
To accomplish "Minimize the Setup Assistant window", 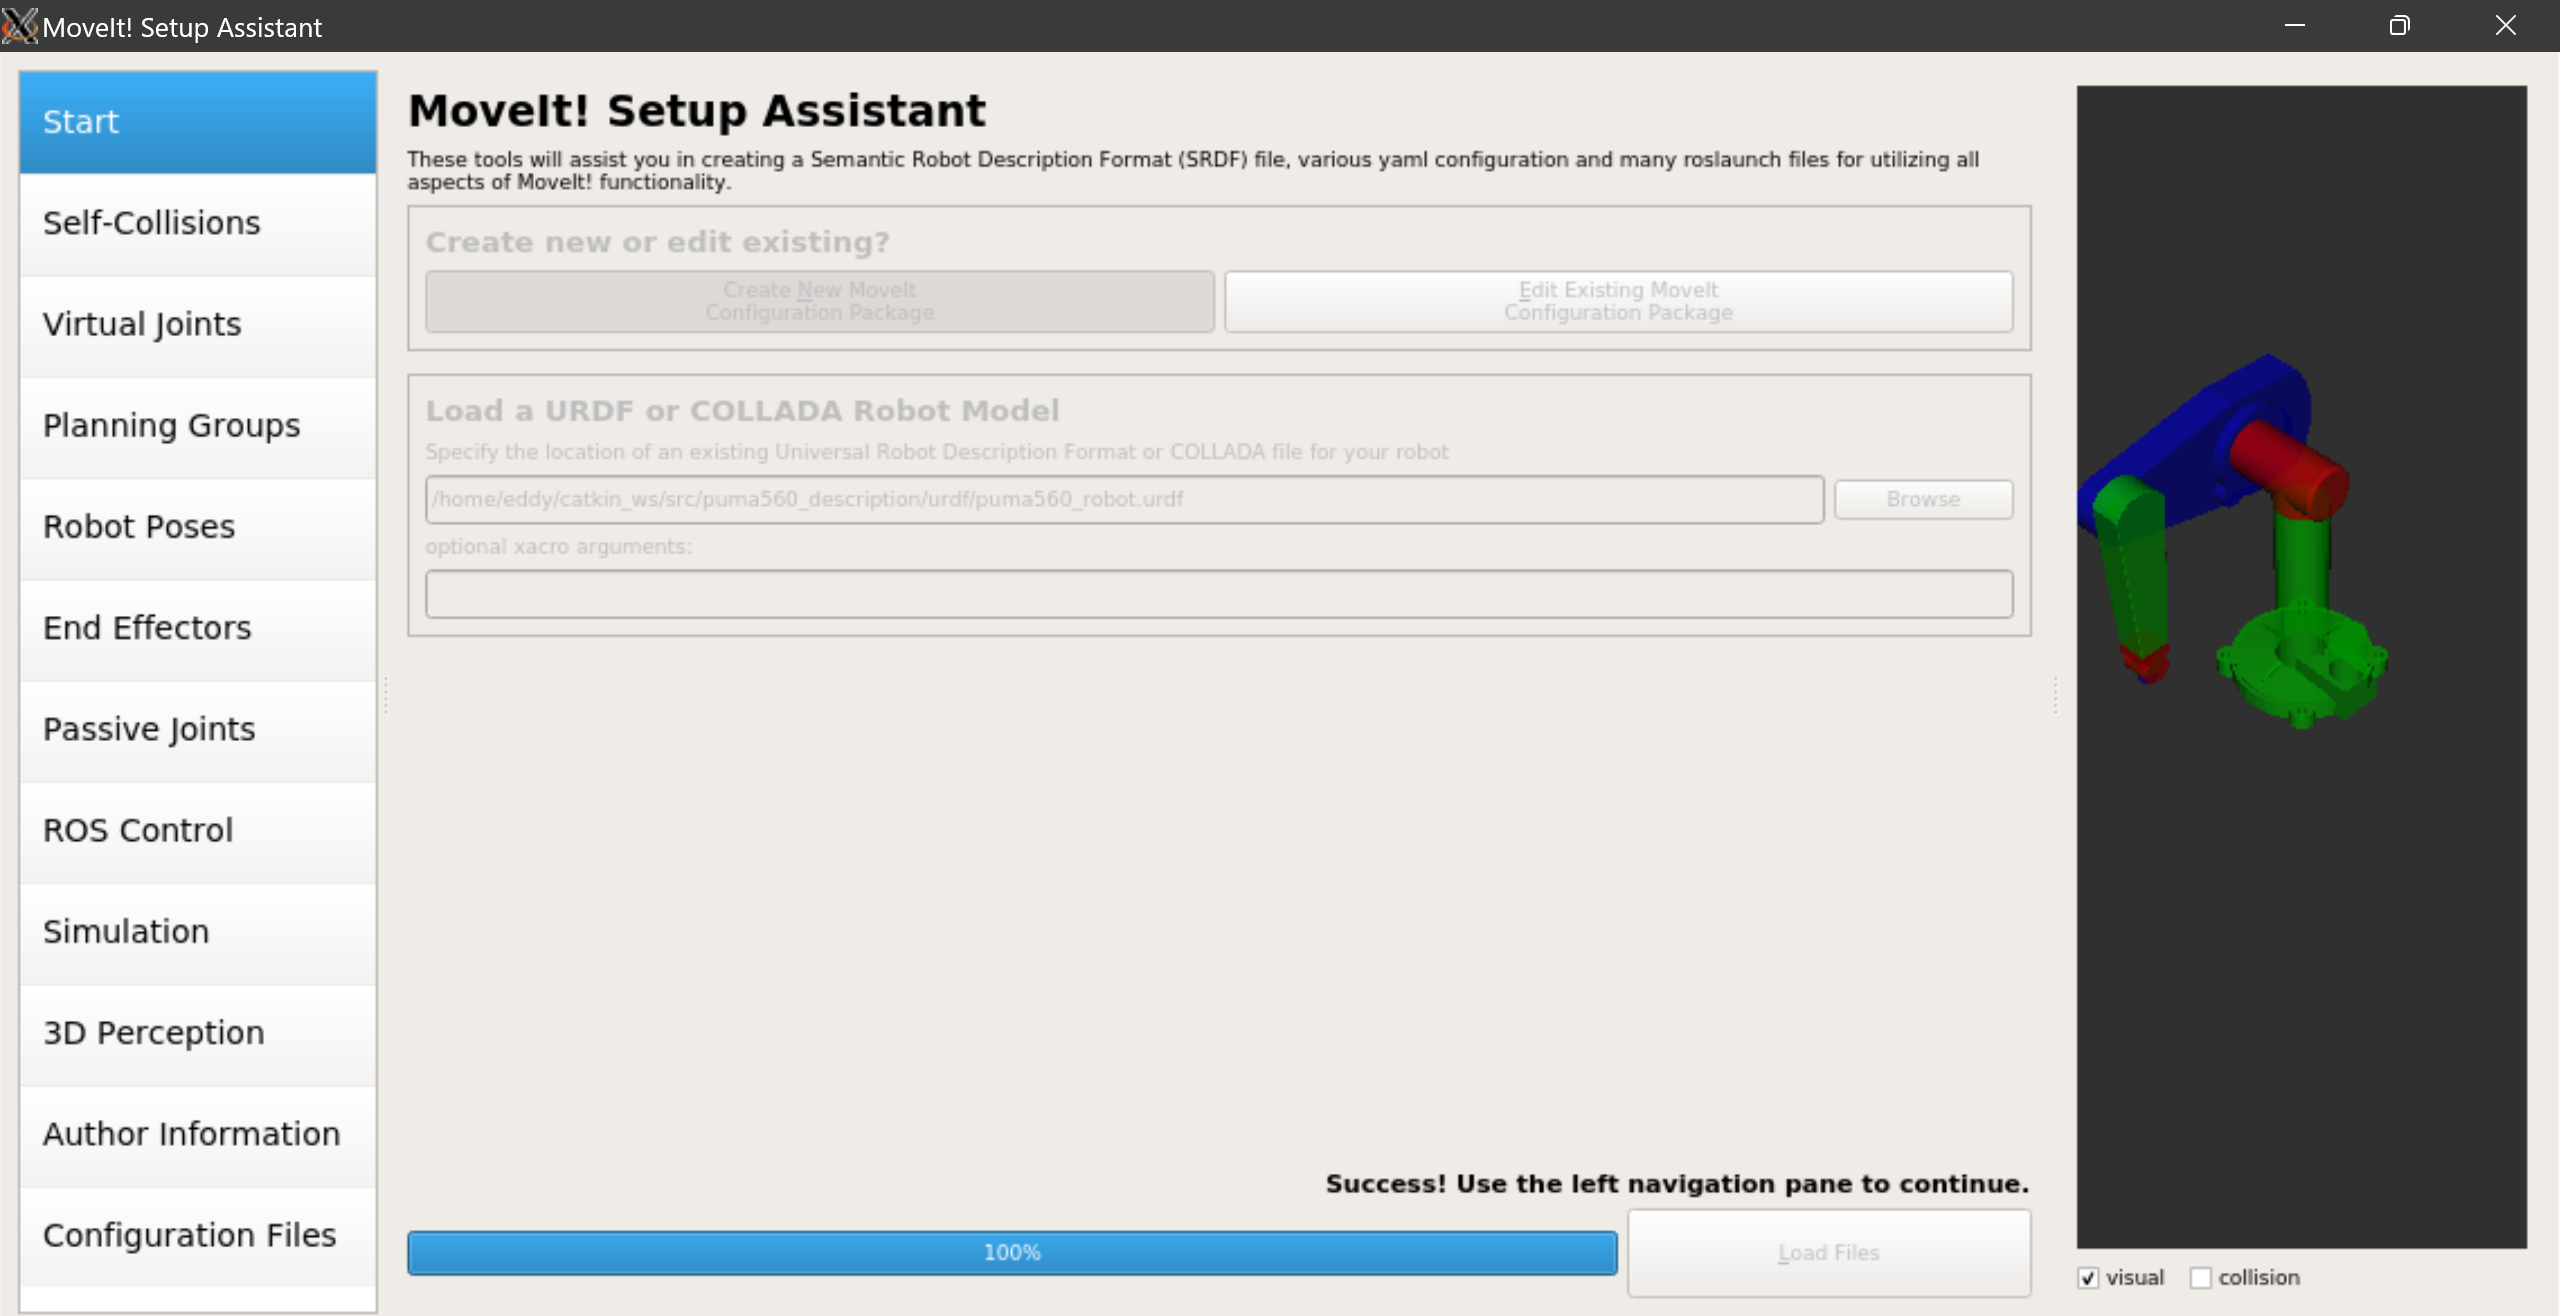I will (x=2294, y=26).
